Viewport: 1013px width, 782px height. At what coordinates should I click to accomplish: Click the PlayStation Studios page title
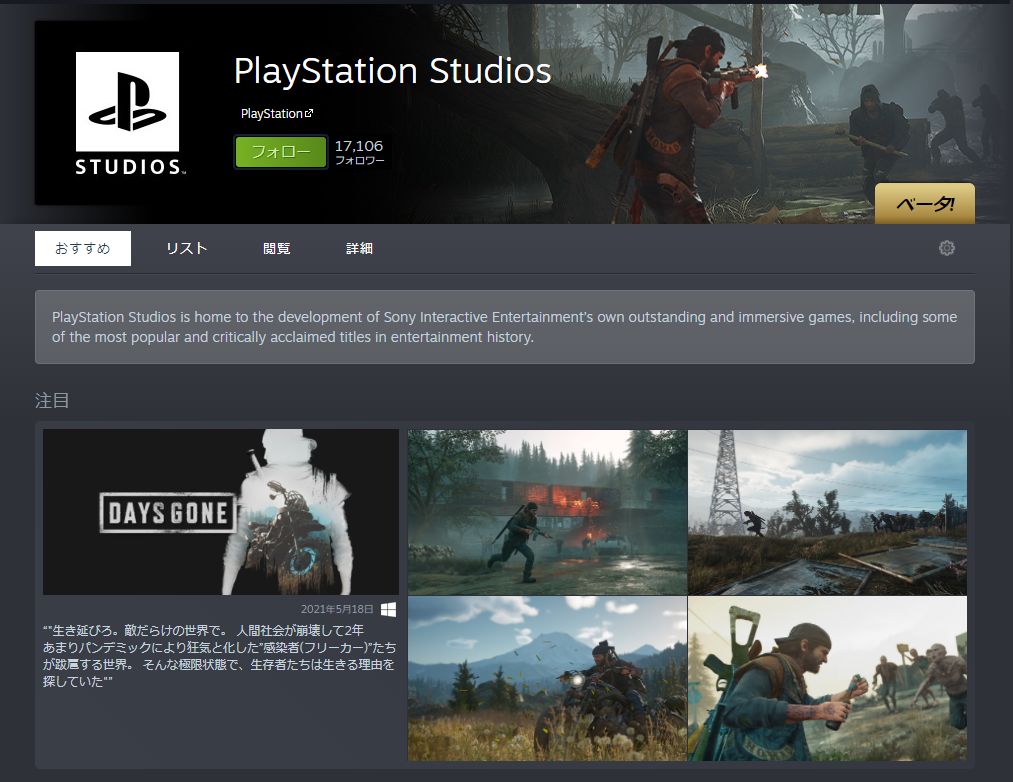(x=392, y=70)
